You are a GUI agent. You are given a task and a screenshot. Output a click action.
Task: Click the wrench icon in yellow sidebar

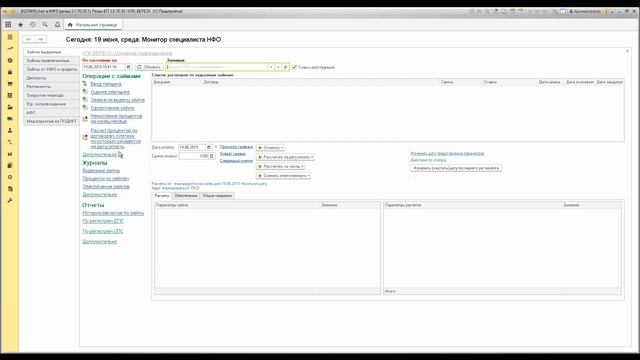pos(10,200)
